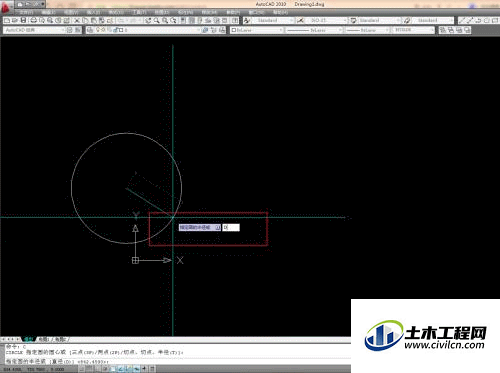Click the New drawing icon in toolbar
Screen dimensions: 500x373
coord(7,21)
